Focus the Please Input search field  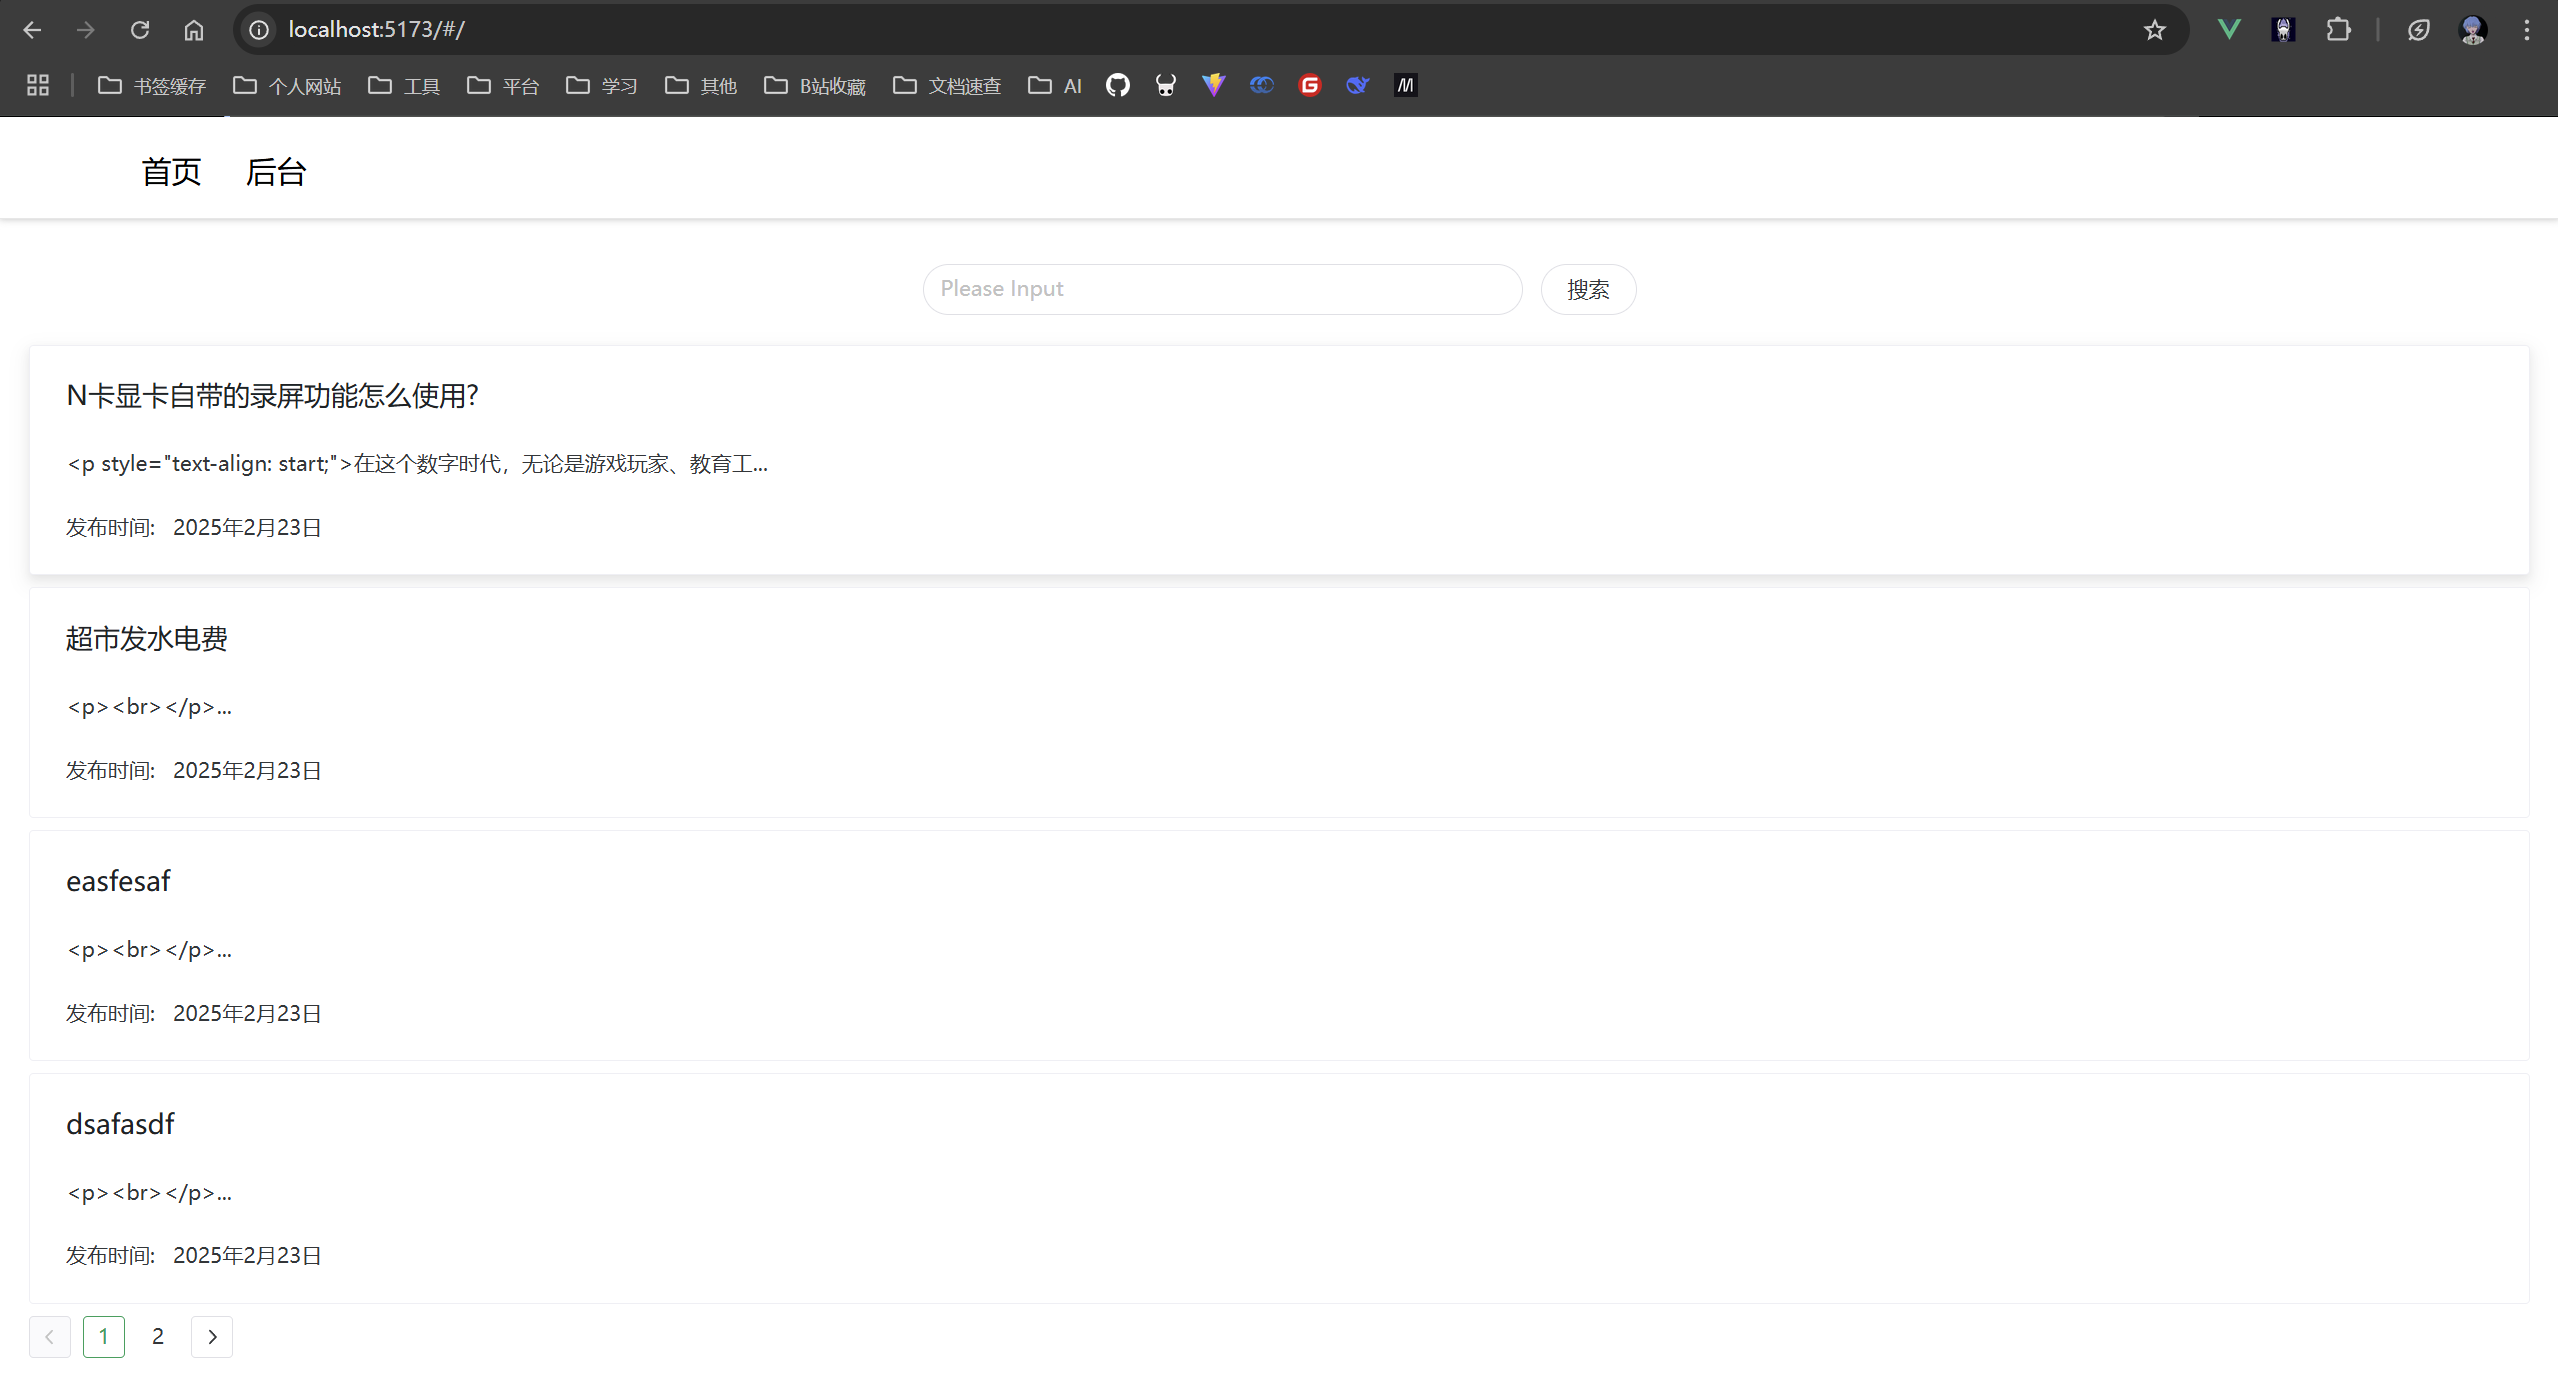point(1221,289)
